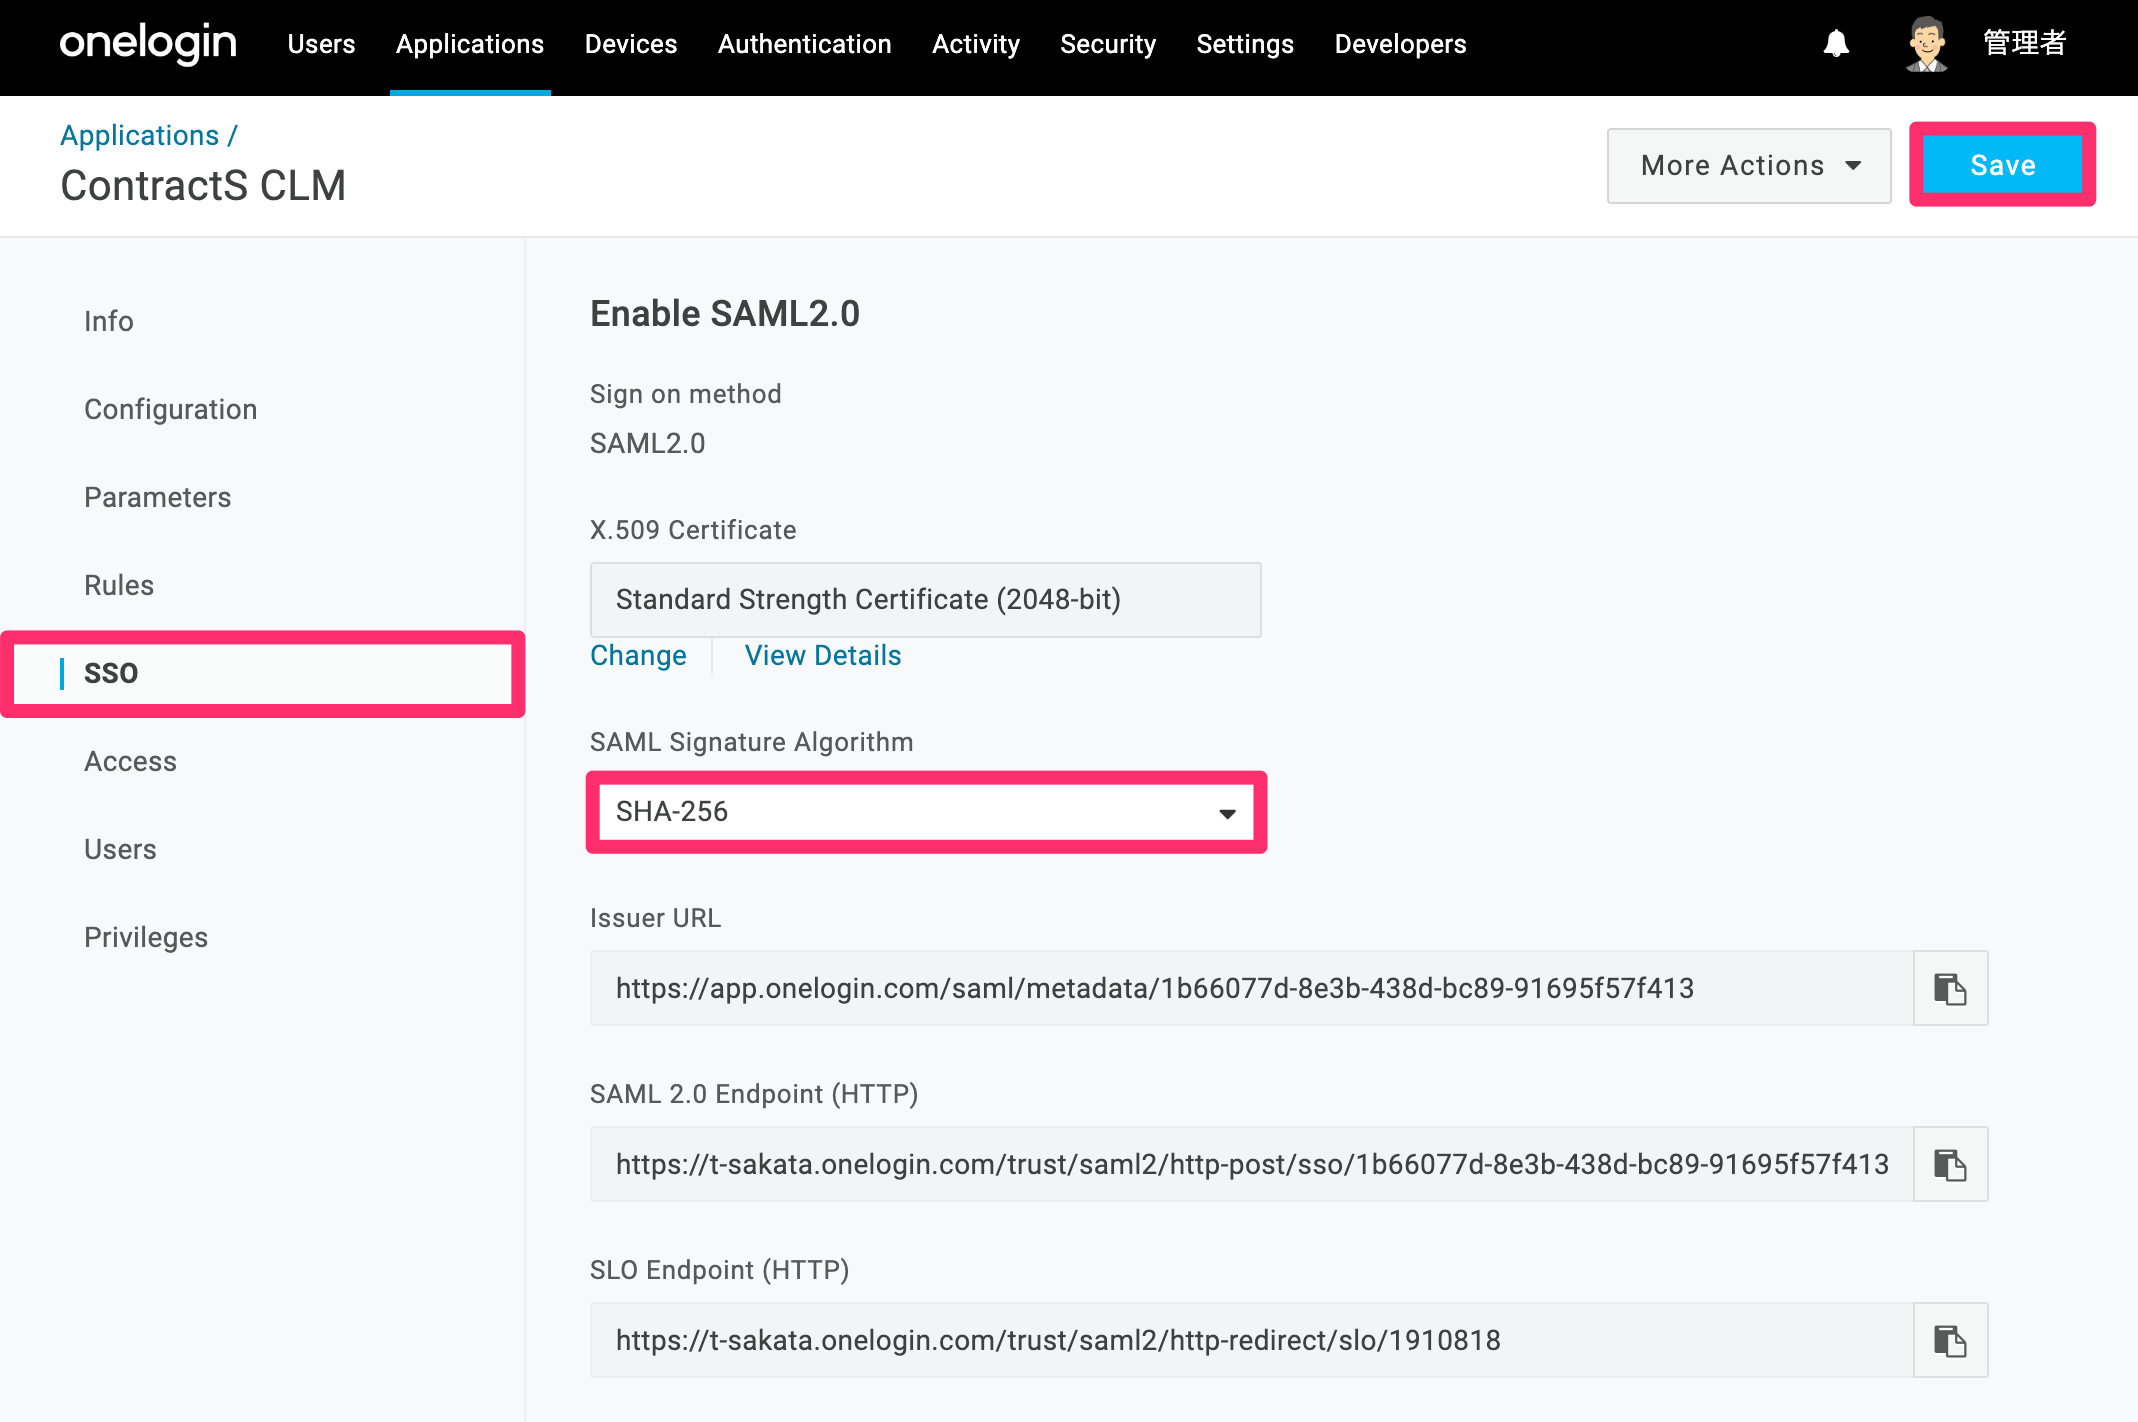Viewport: 2138px width, 1422px height.
Task: Save the application settings
Action: click(2003, 165)
